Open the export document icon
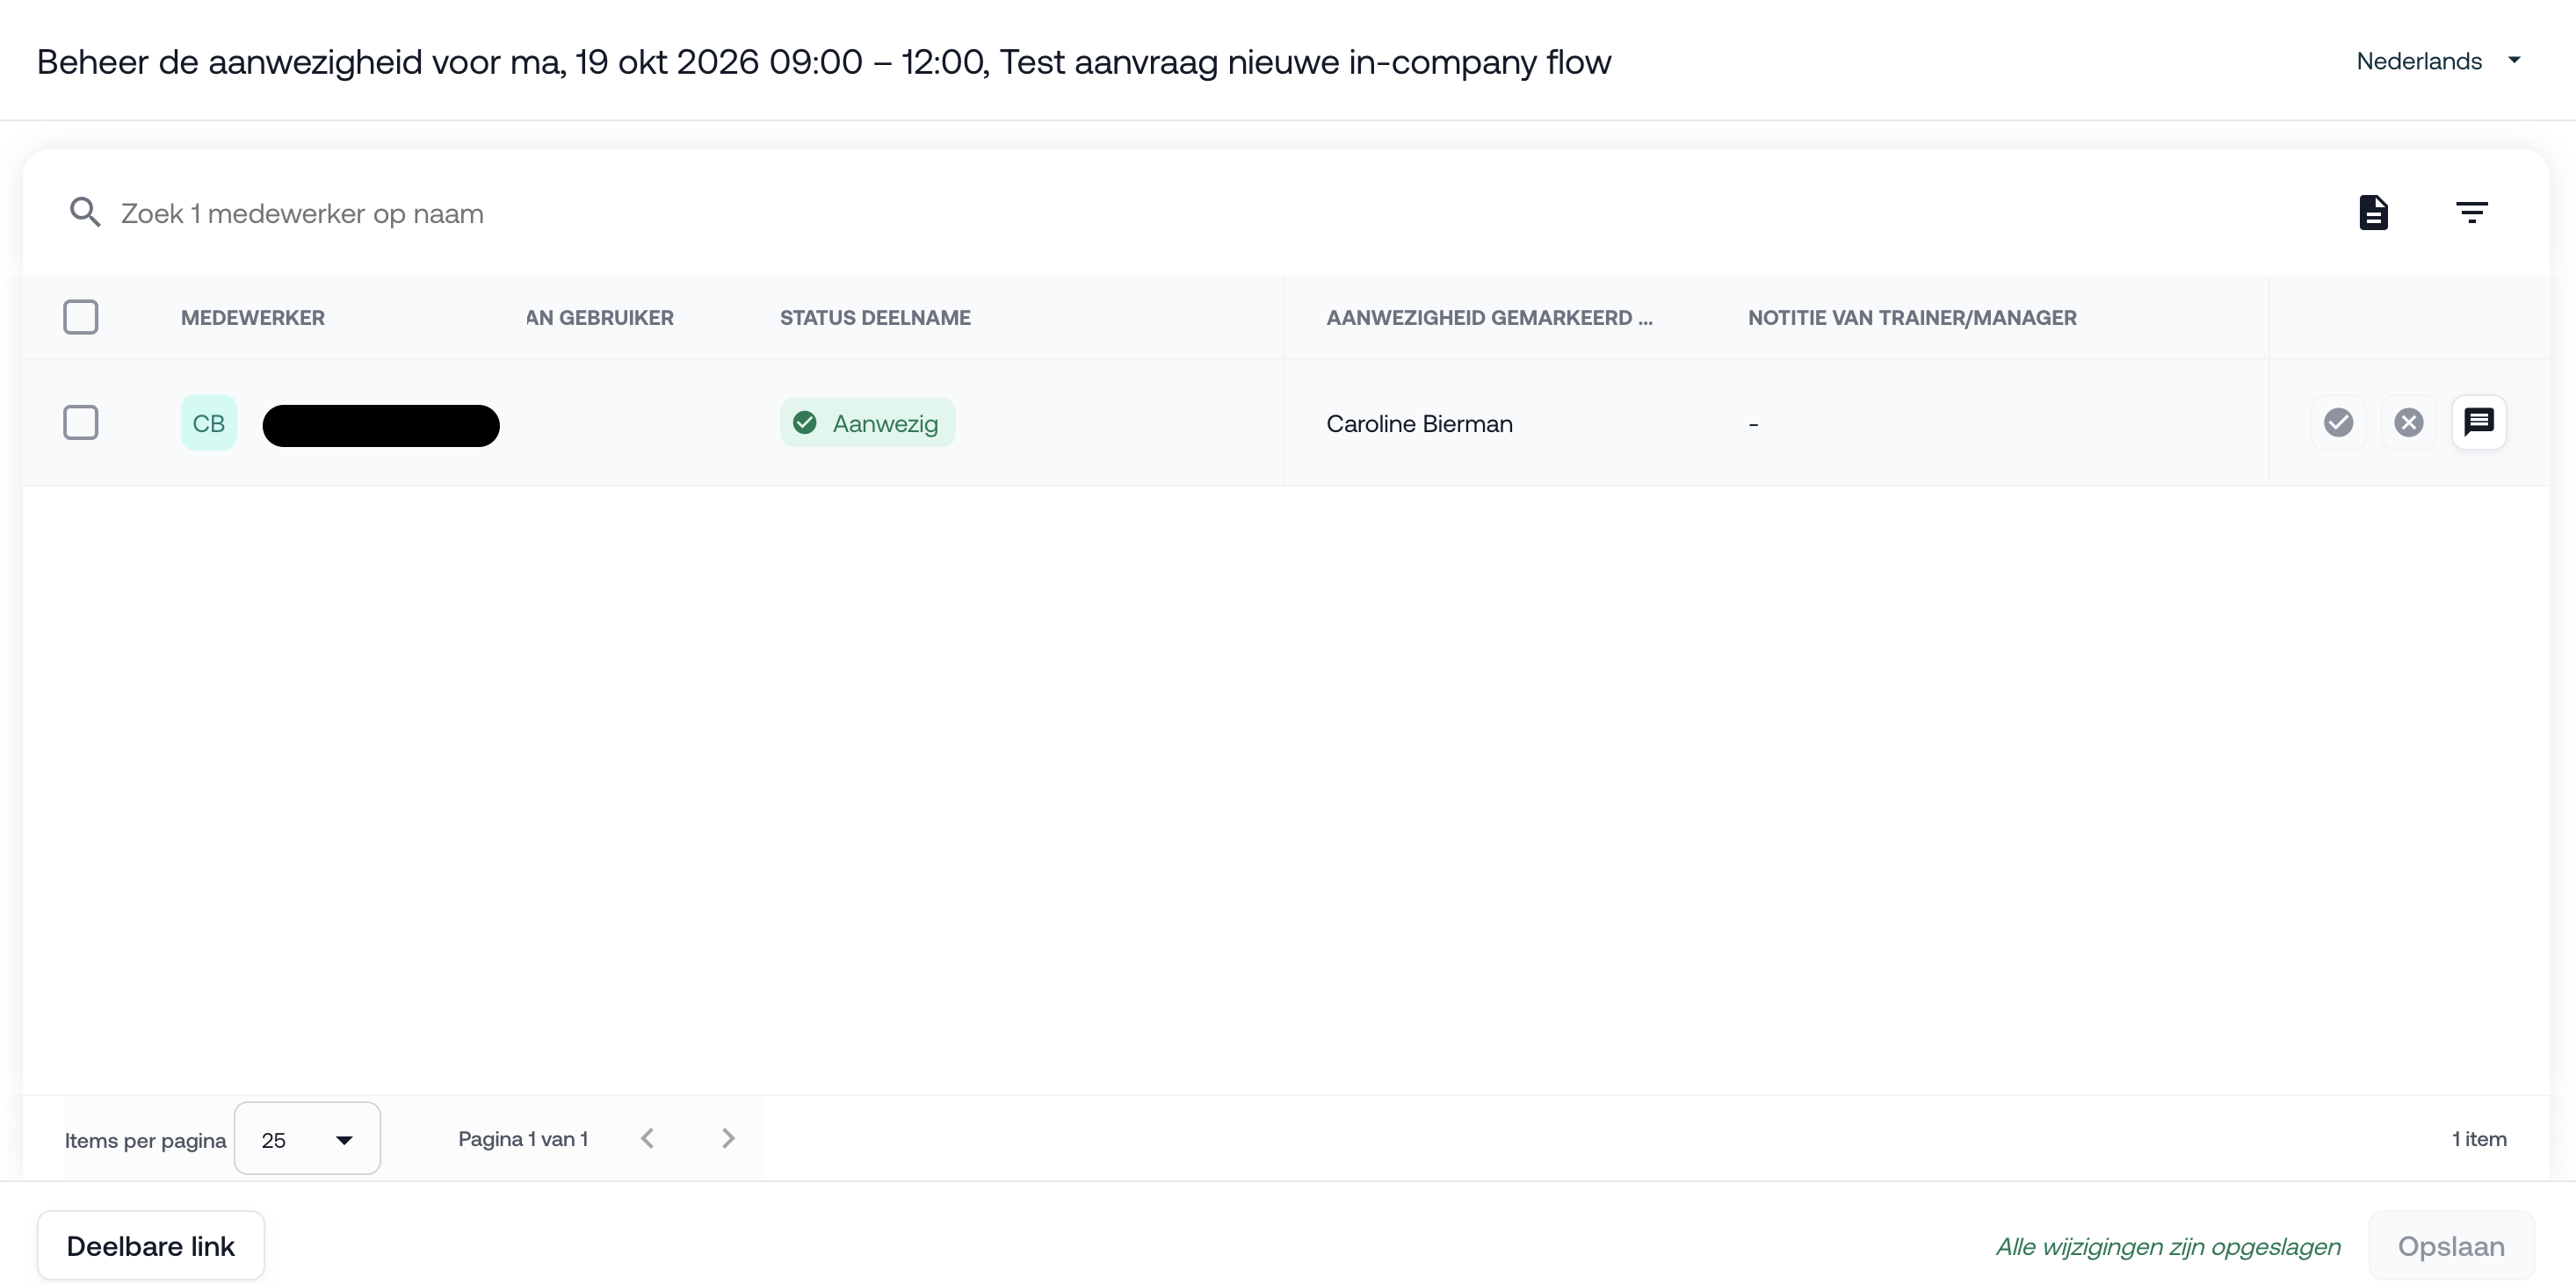Viewport: 2576px width, 1284px height. pyautogui.click(x=2373, y=212)
